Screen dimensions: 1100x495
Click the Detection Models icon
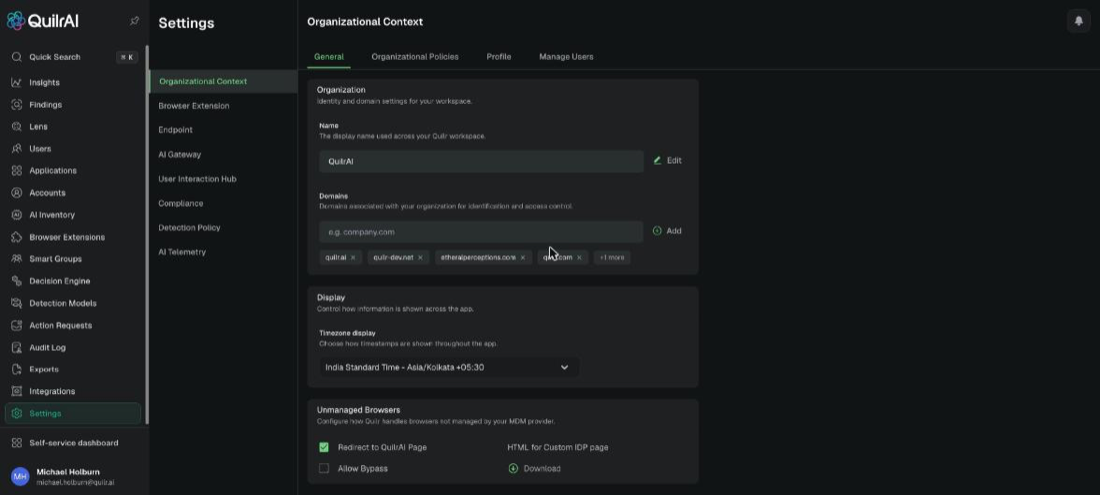click(x=17, y=303)
